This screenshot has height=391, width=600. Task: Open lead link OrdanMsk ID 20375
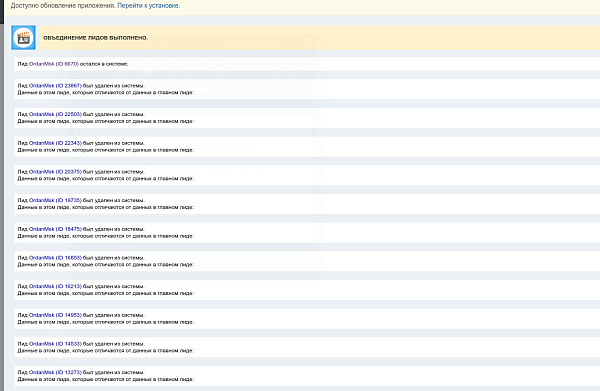coord(55,172)
